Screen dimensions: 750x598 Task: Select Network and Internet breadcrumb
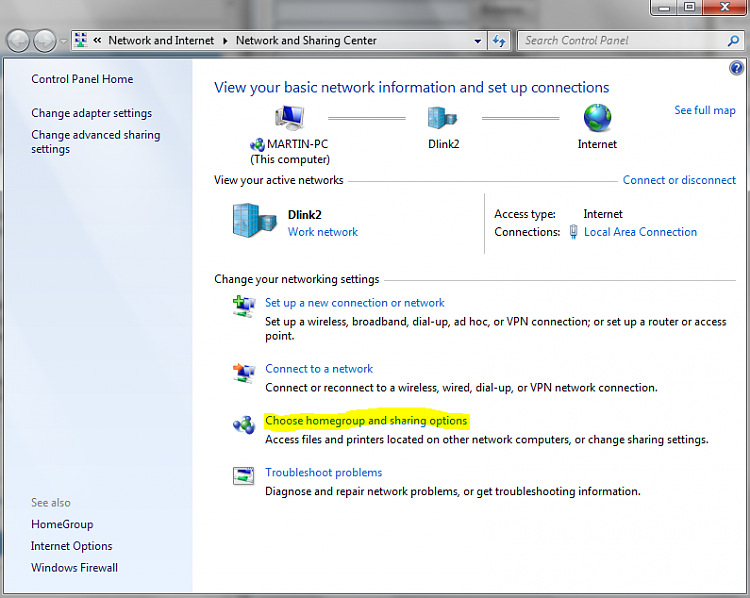click(x=161, y=40)
